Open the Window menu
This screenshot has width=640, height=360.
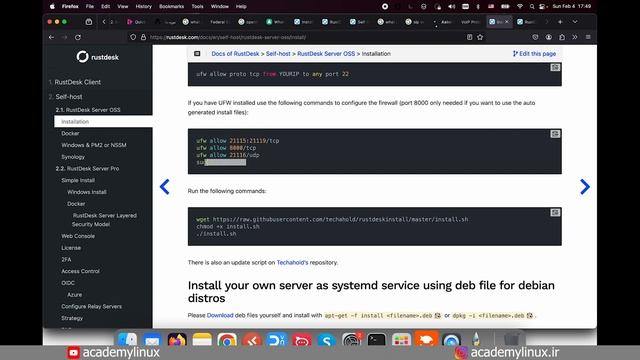tap(220, 7)
